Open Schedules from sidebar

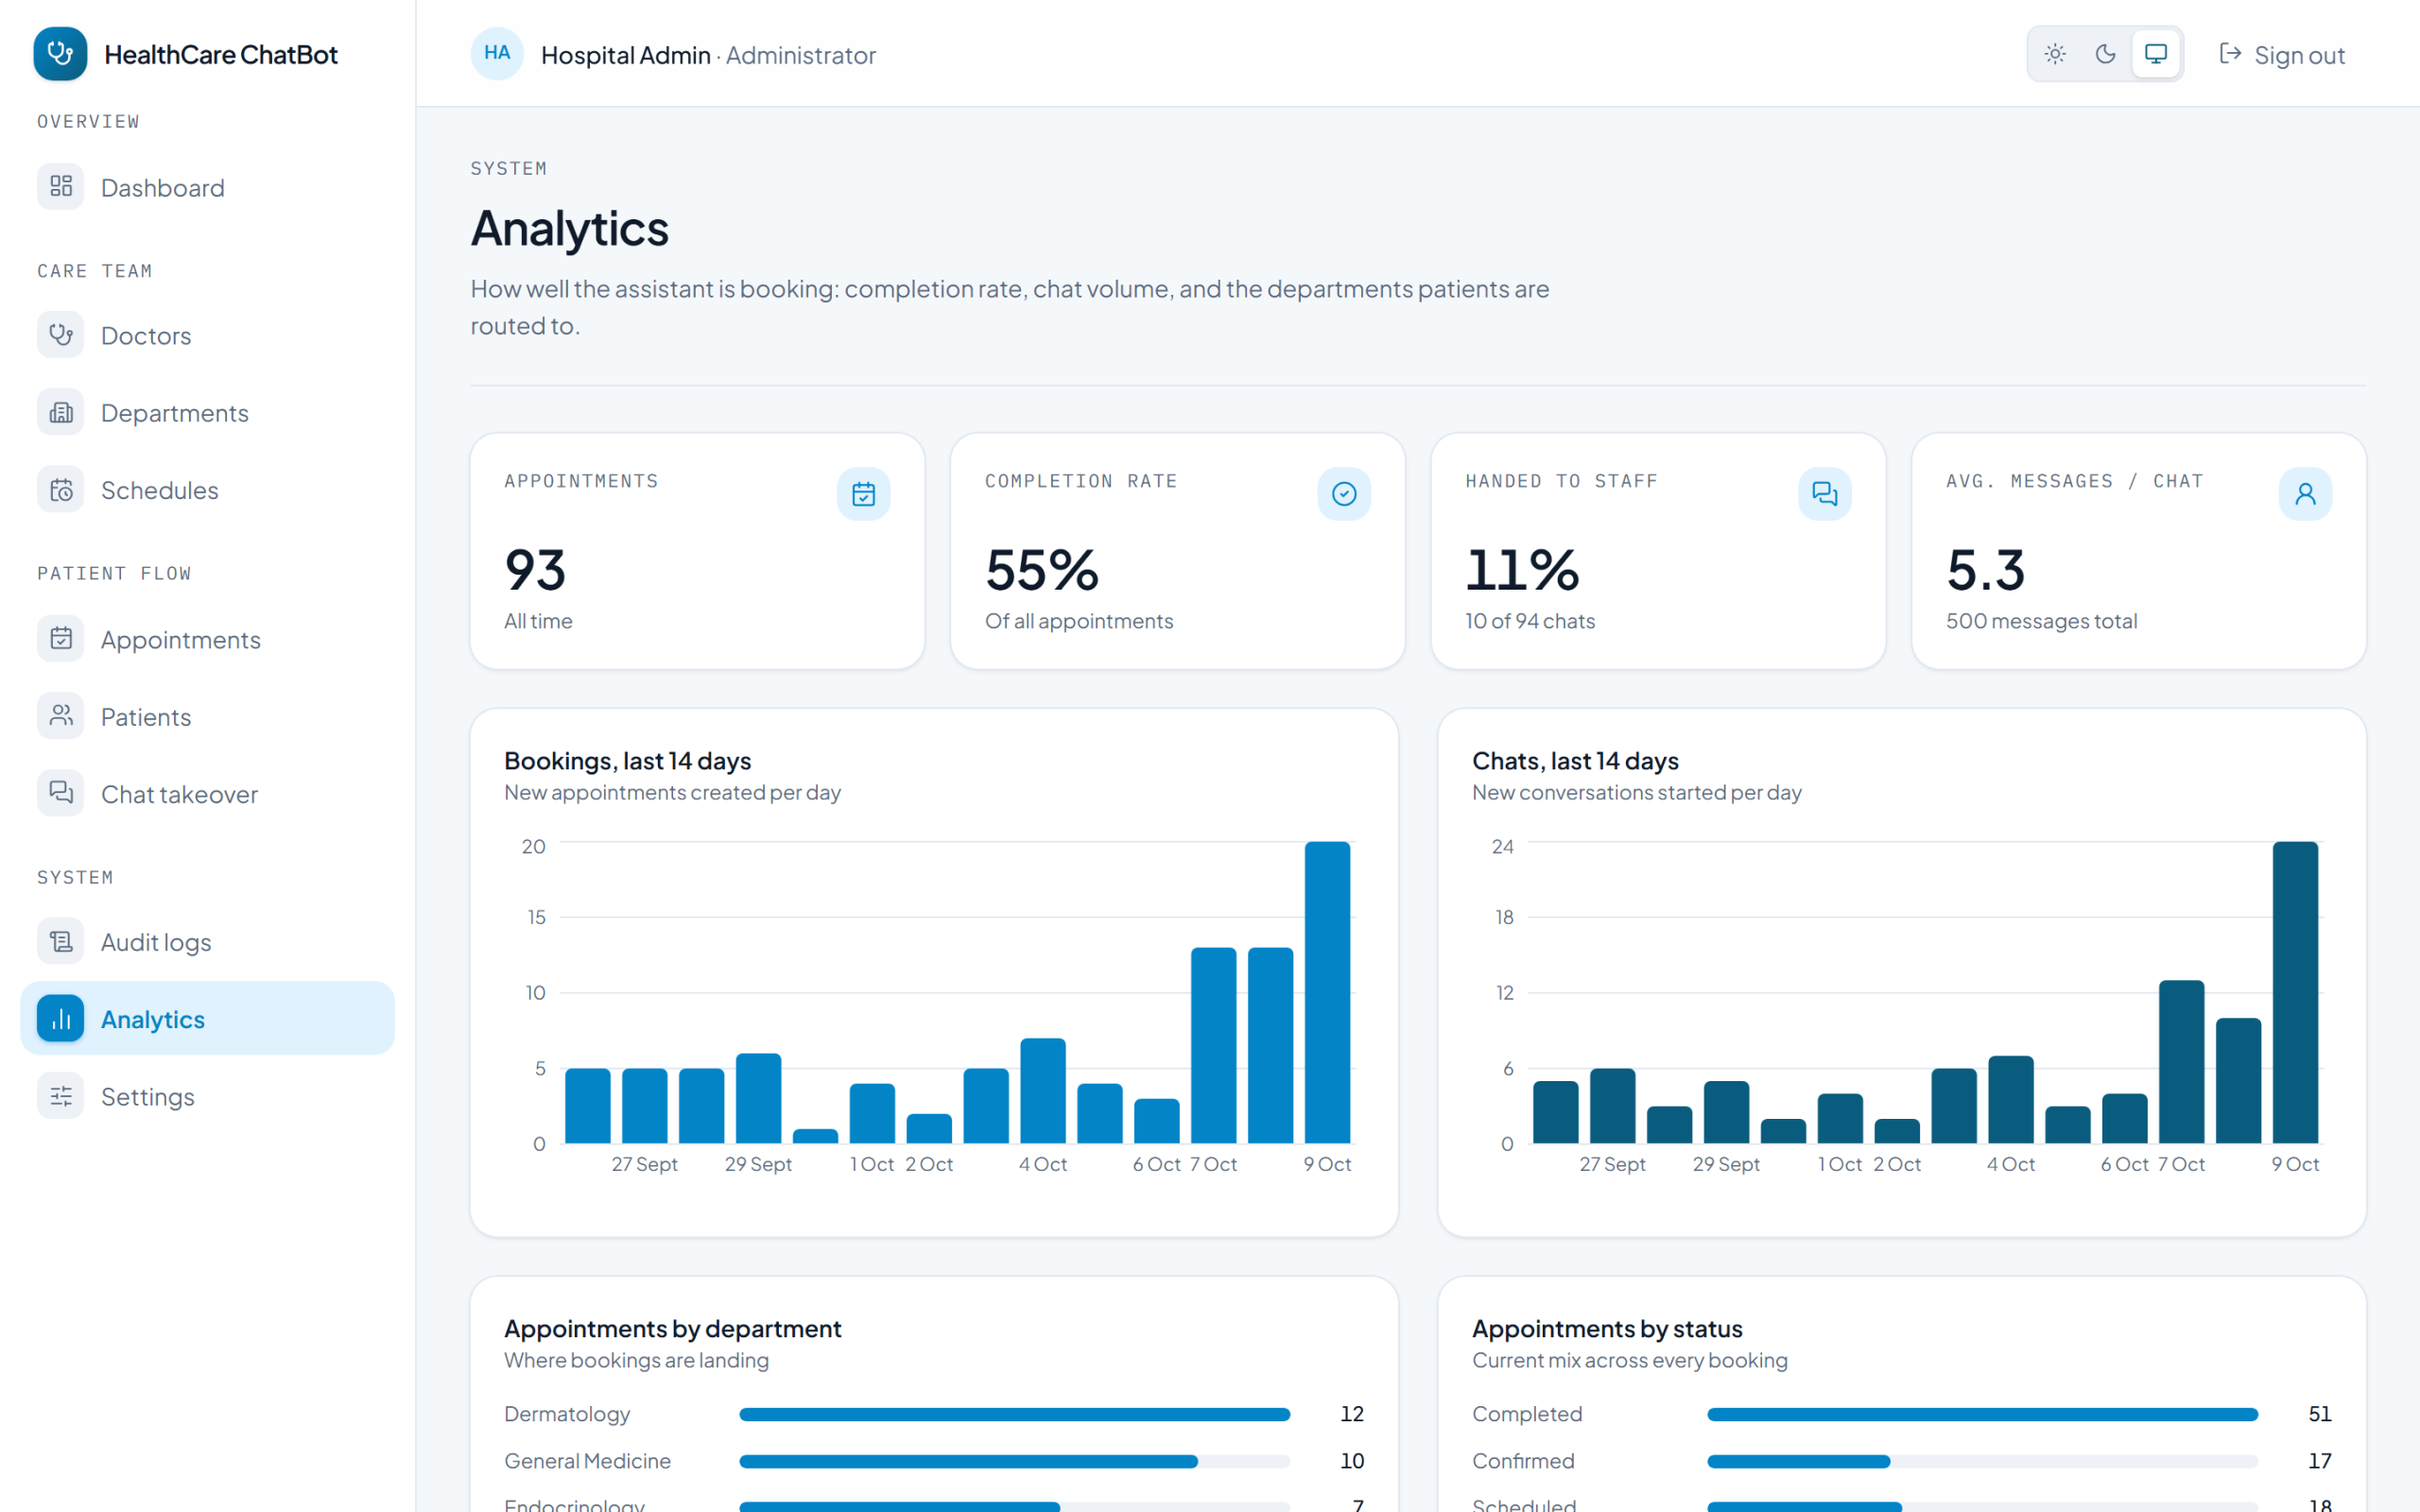pos(207,490)
